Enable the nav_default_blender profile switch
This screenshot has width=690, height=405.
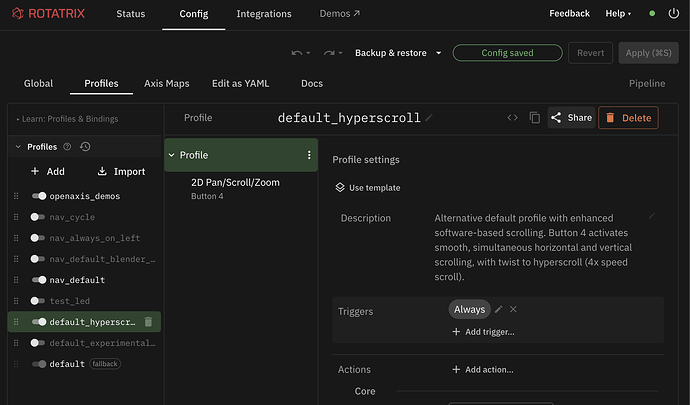[x=37, y=259]
